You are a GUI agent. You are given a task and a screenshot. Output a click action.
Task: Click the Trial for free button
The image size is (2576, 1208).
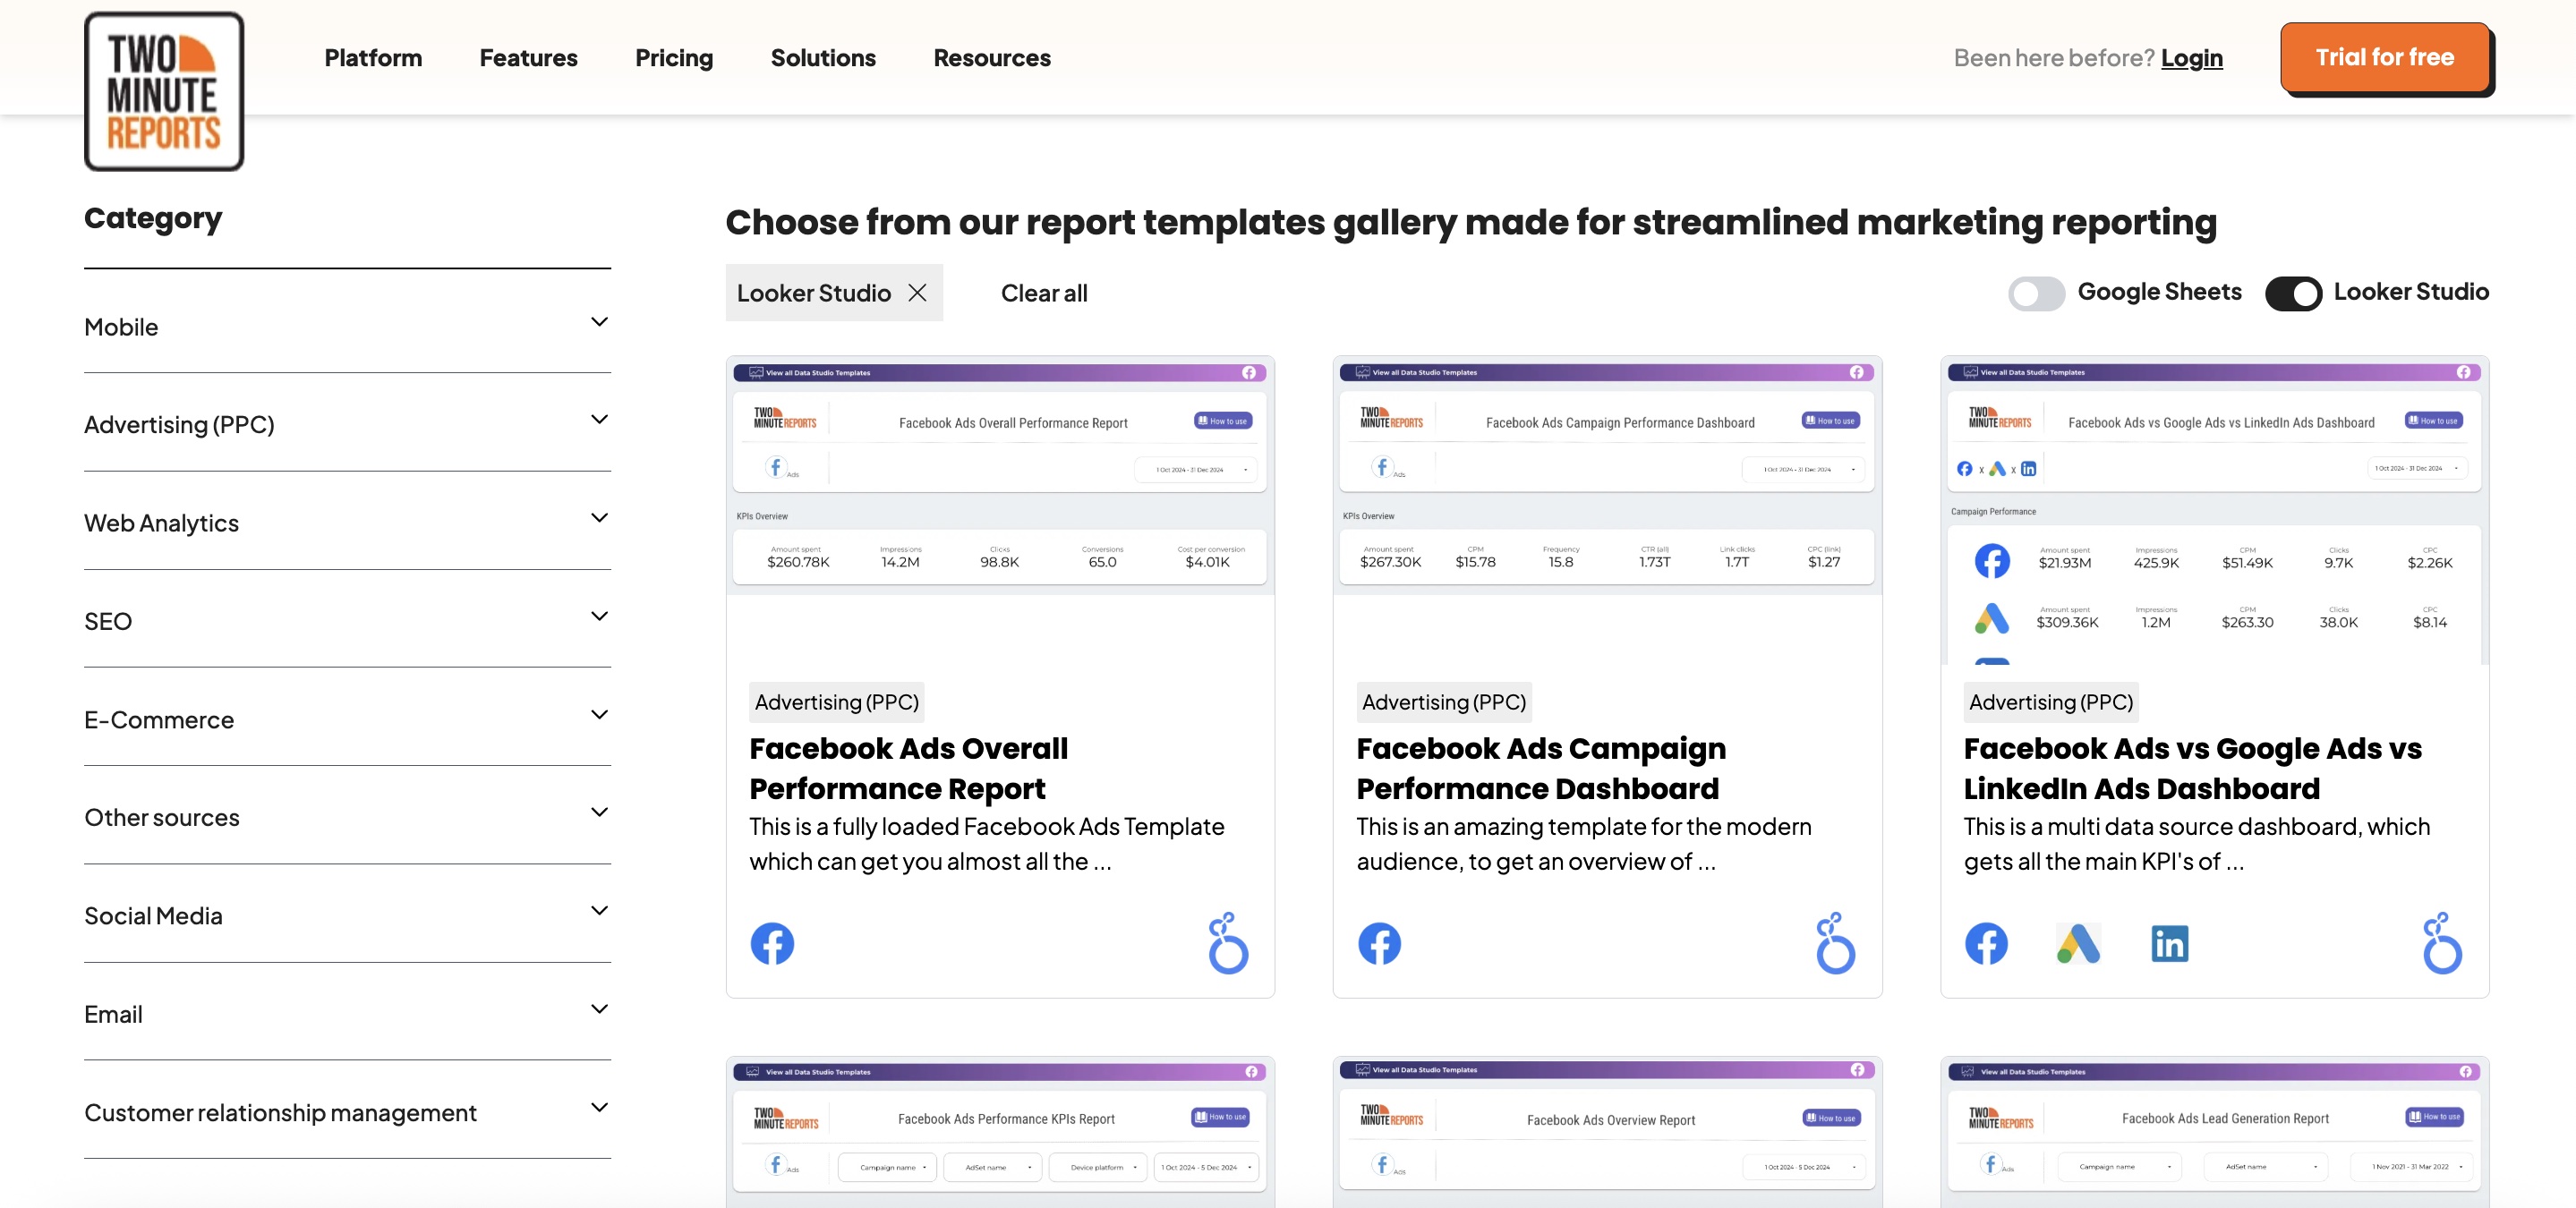coord(2385,57)
